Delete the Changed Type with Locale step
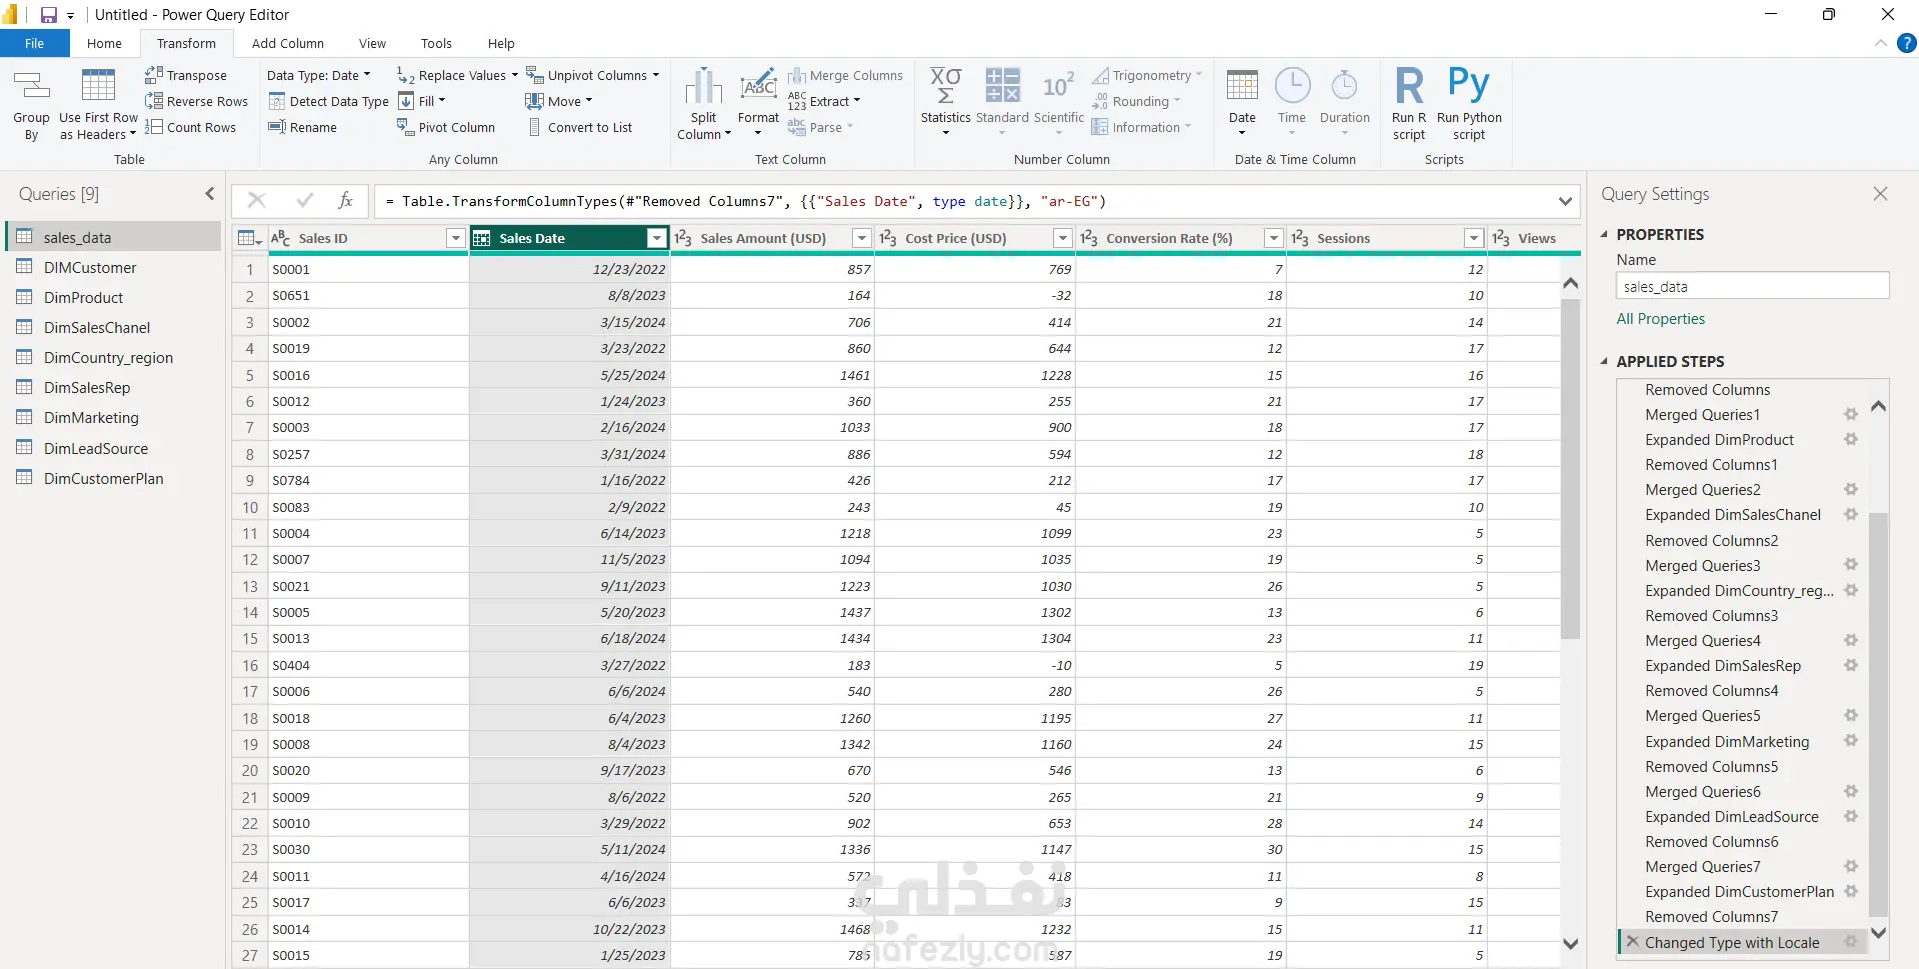The width and height of the screenshot is (1919, 969). click(1632, 942)
